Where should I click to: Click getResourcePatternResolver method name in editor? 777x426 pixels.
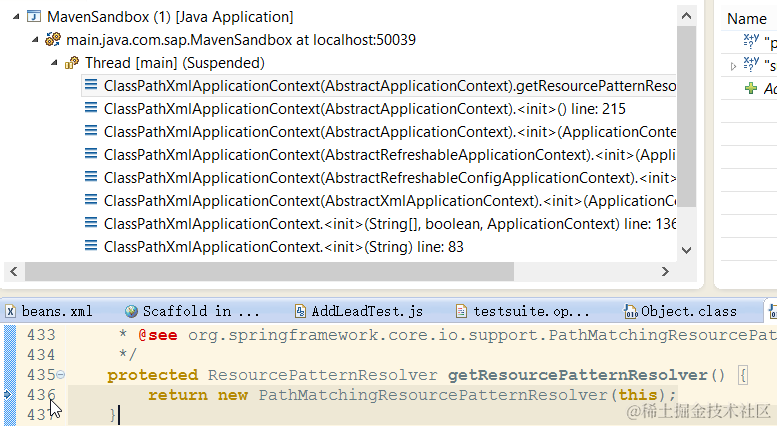click(578, 375)
